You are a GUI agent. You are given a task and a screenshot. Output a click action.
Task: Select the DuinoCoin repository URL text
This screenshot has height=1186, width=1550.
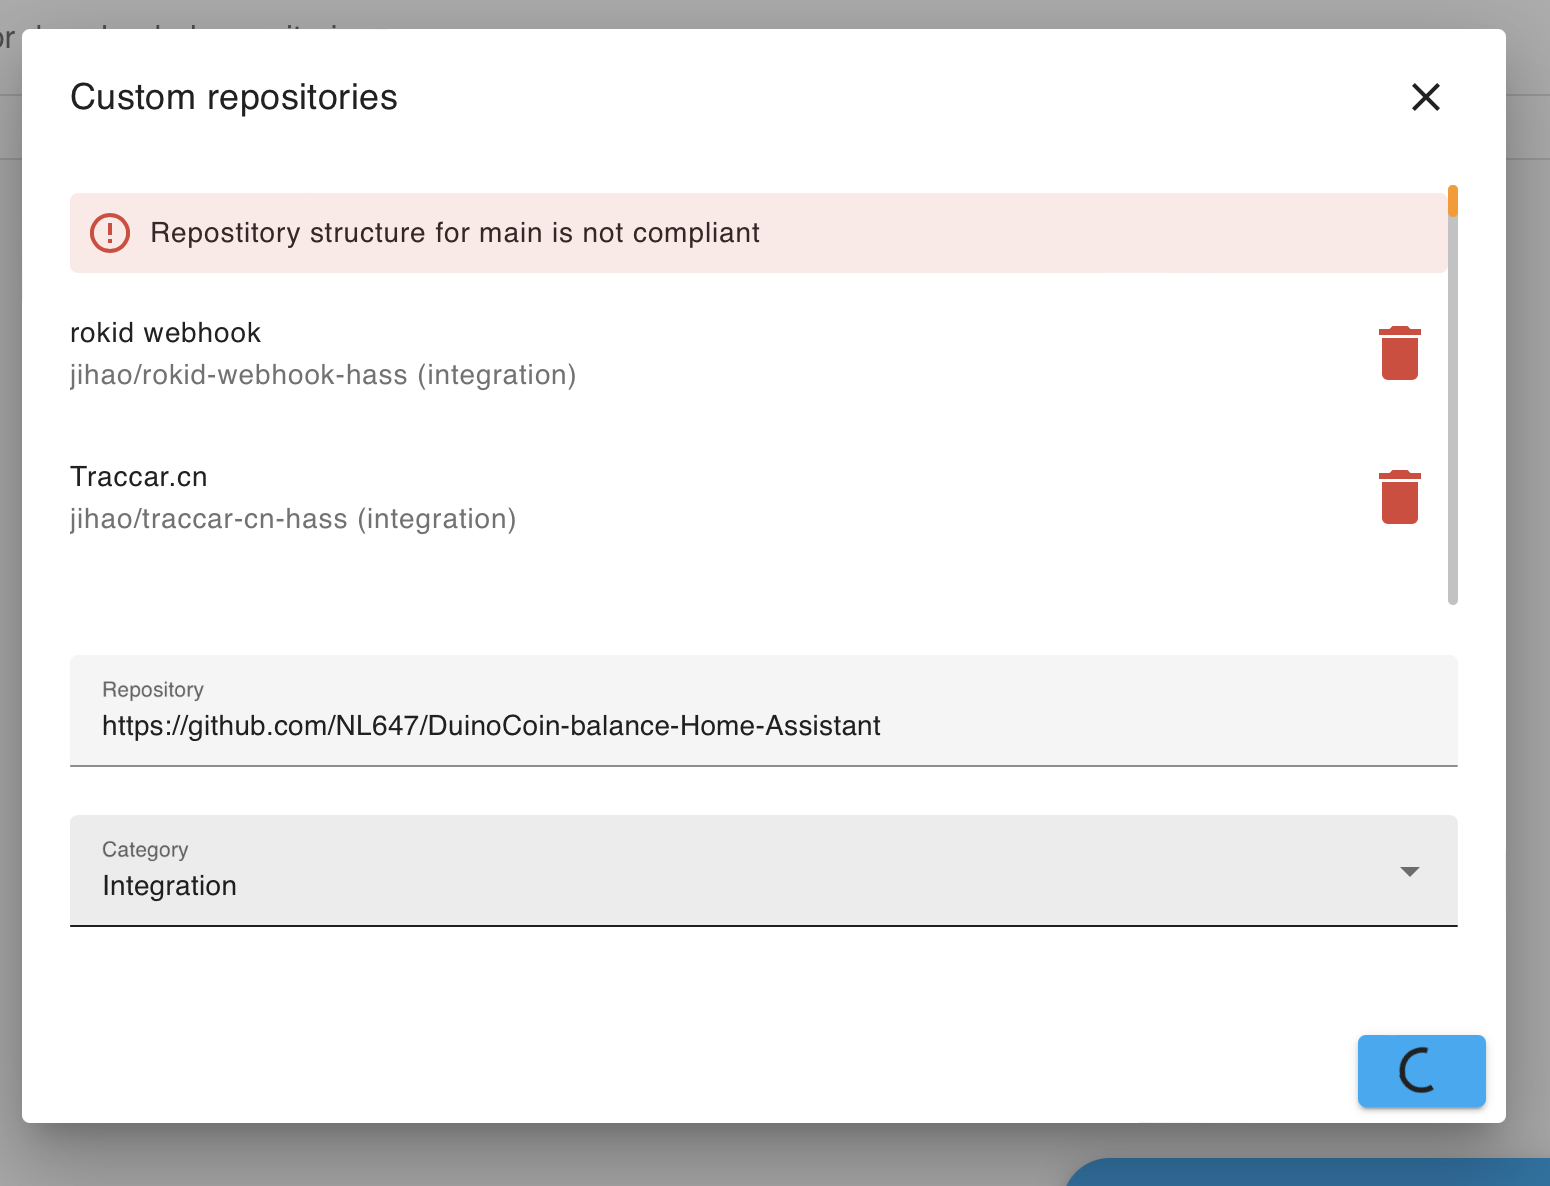coord(490,725)
